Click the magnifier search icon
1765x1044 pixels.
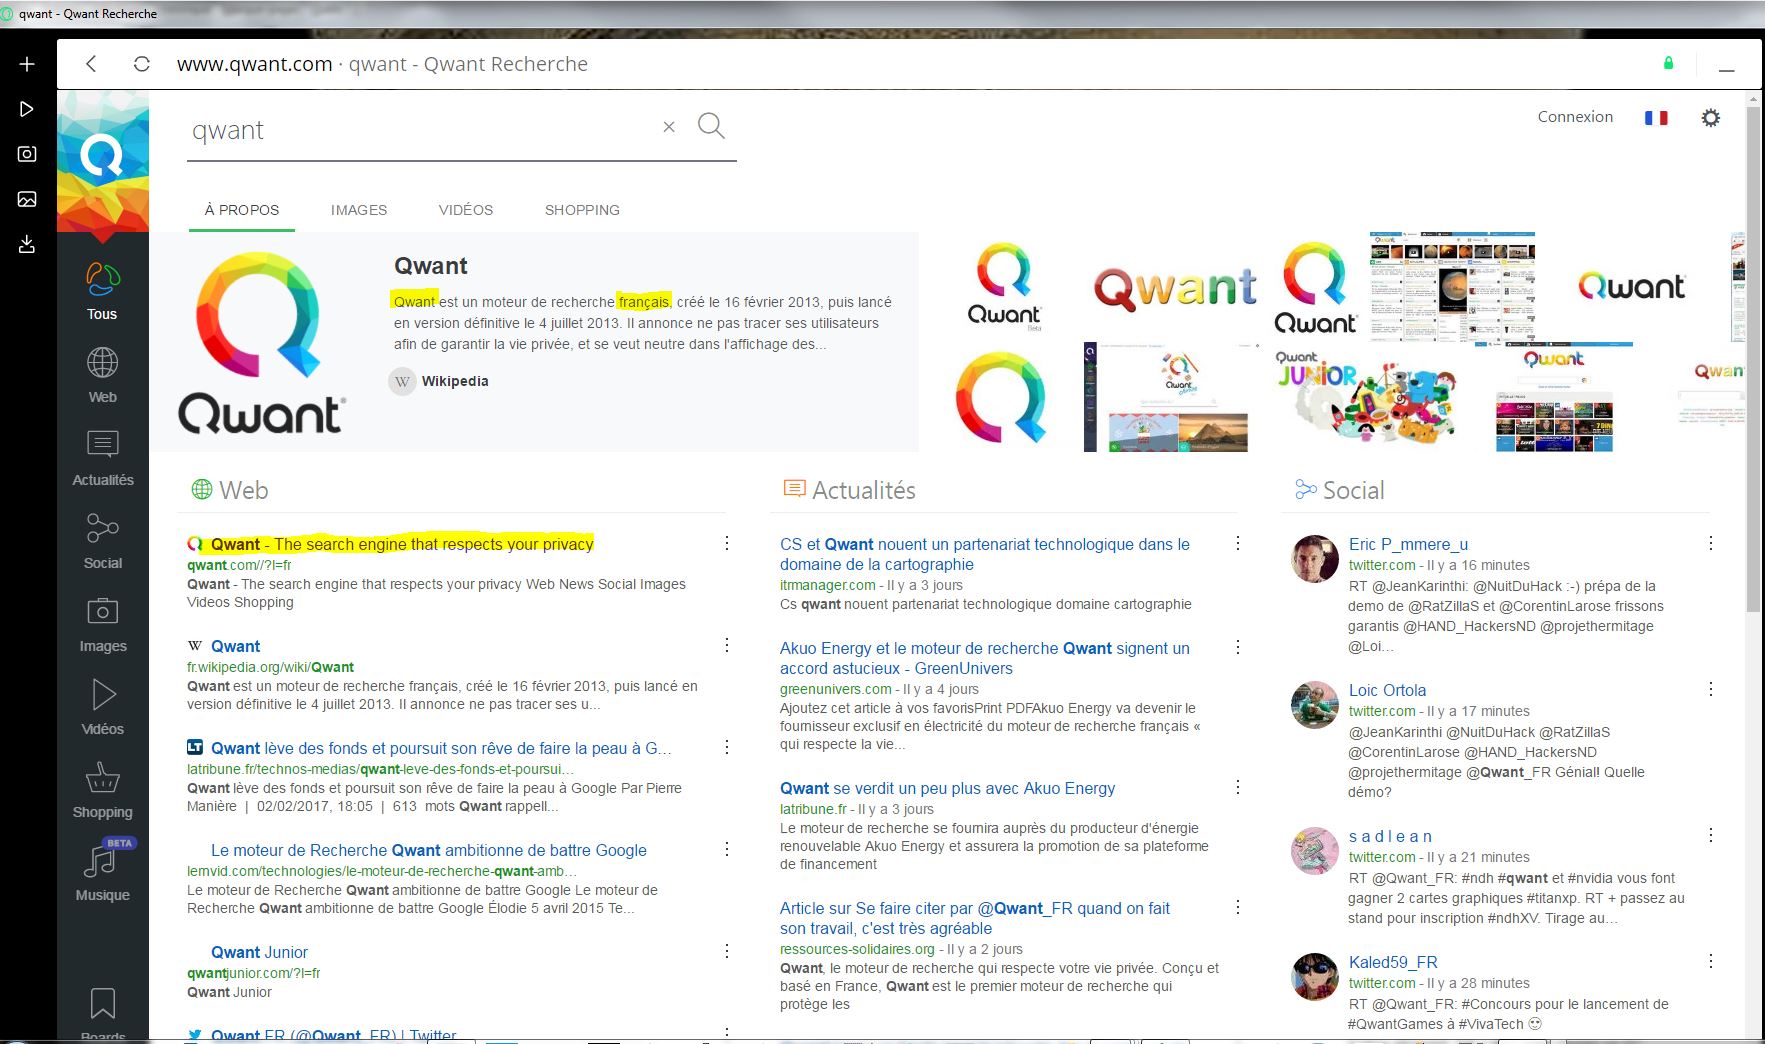pyautogui.click(x=711, y=126)
